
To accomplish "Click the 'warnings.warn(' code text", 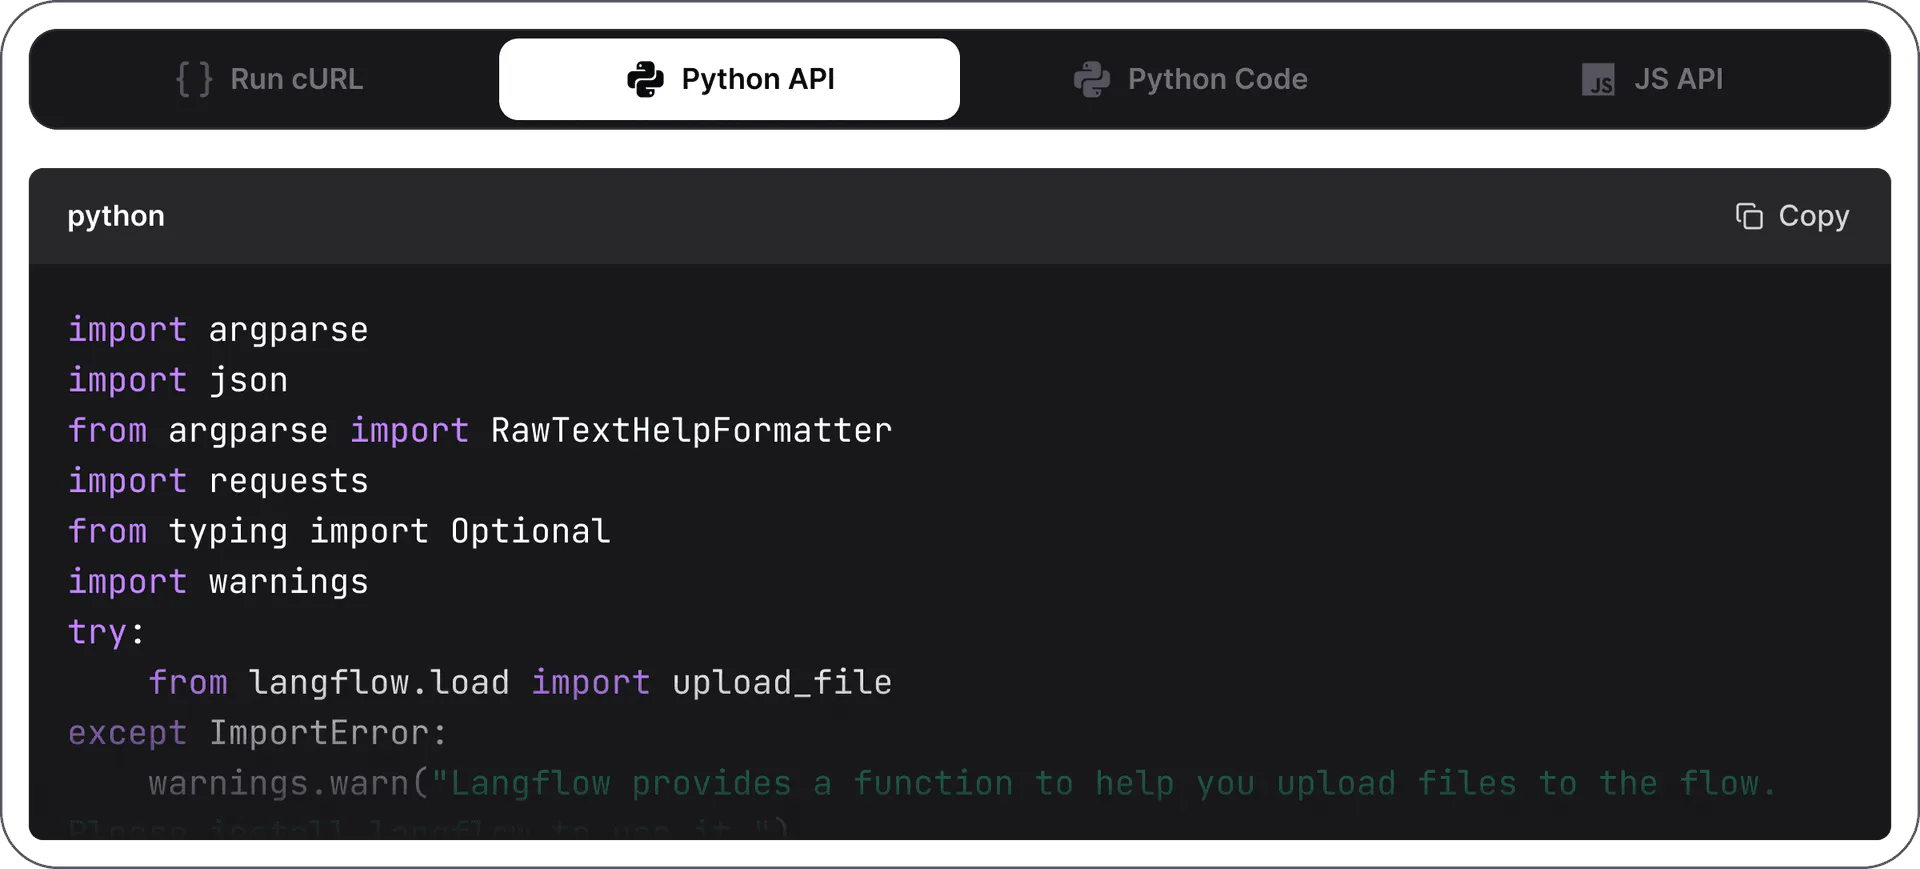I will (x=289, y=783).
